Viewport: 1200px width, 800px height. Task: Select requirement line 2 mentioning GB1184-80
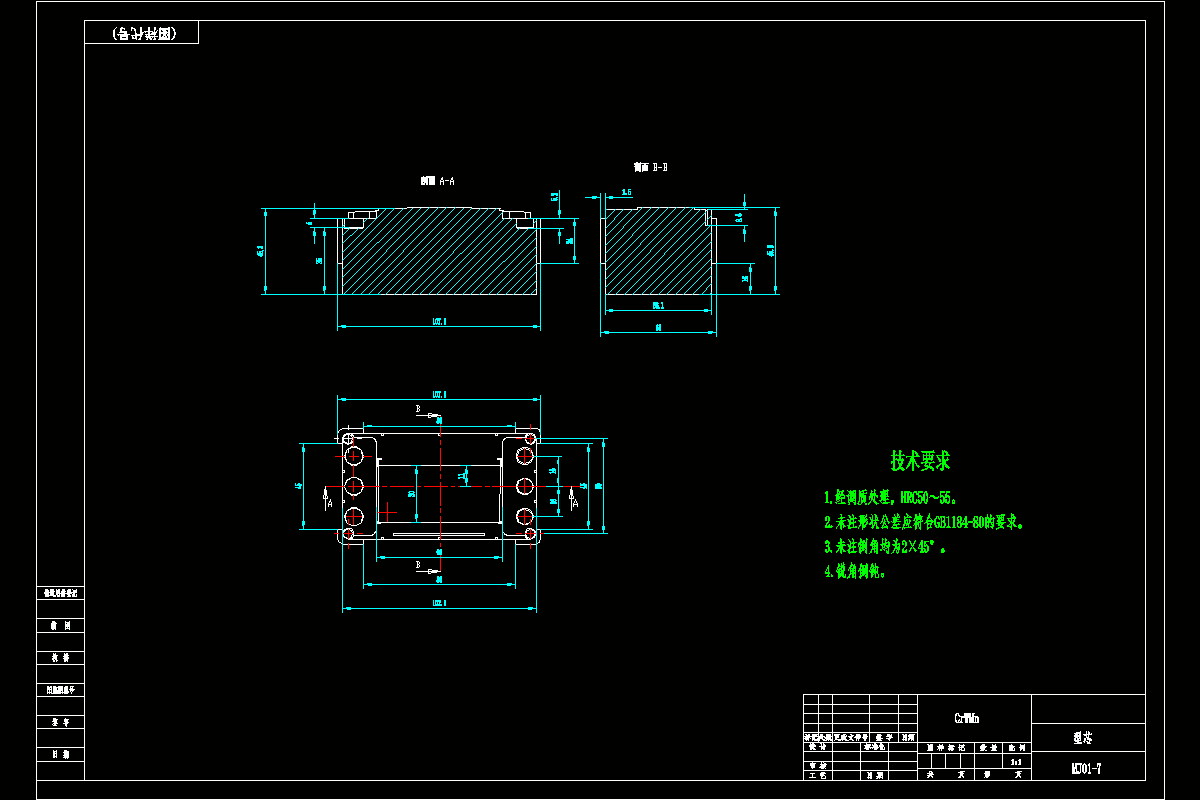[x=924, y=522]
